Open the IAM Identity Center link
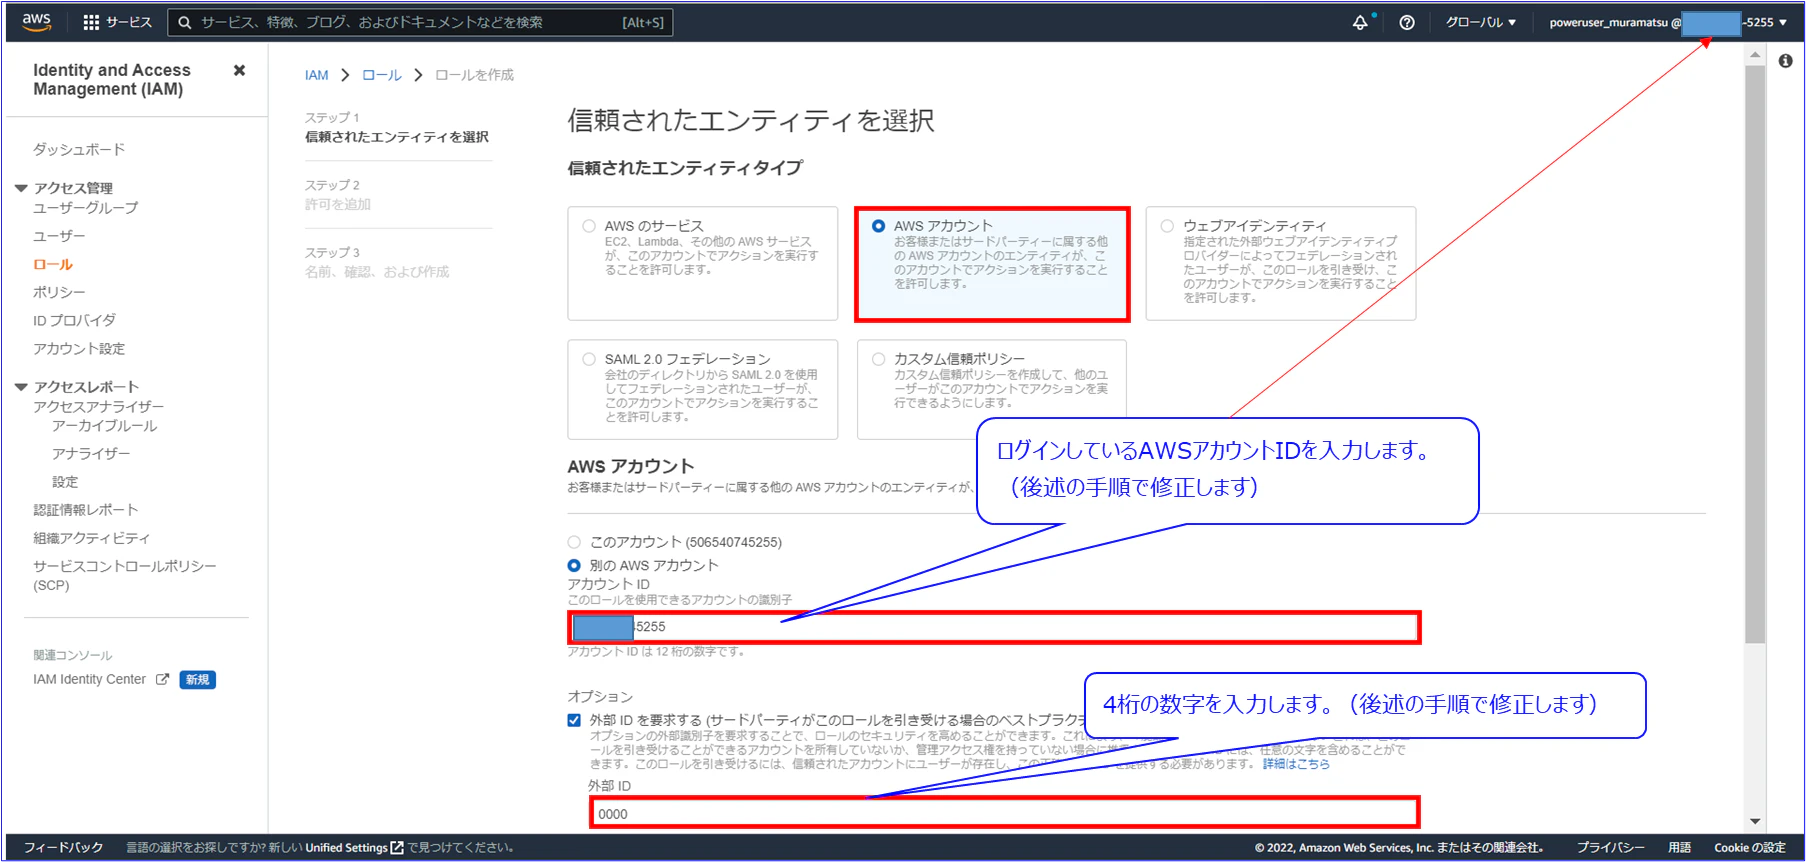 coord(89,679)
